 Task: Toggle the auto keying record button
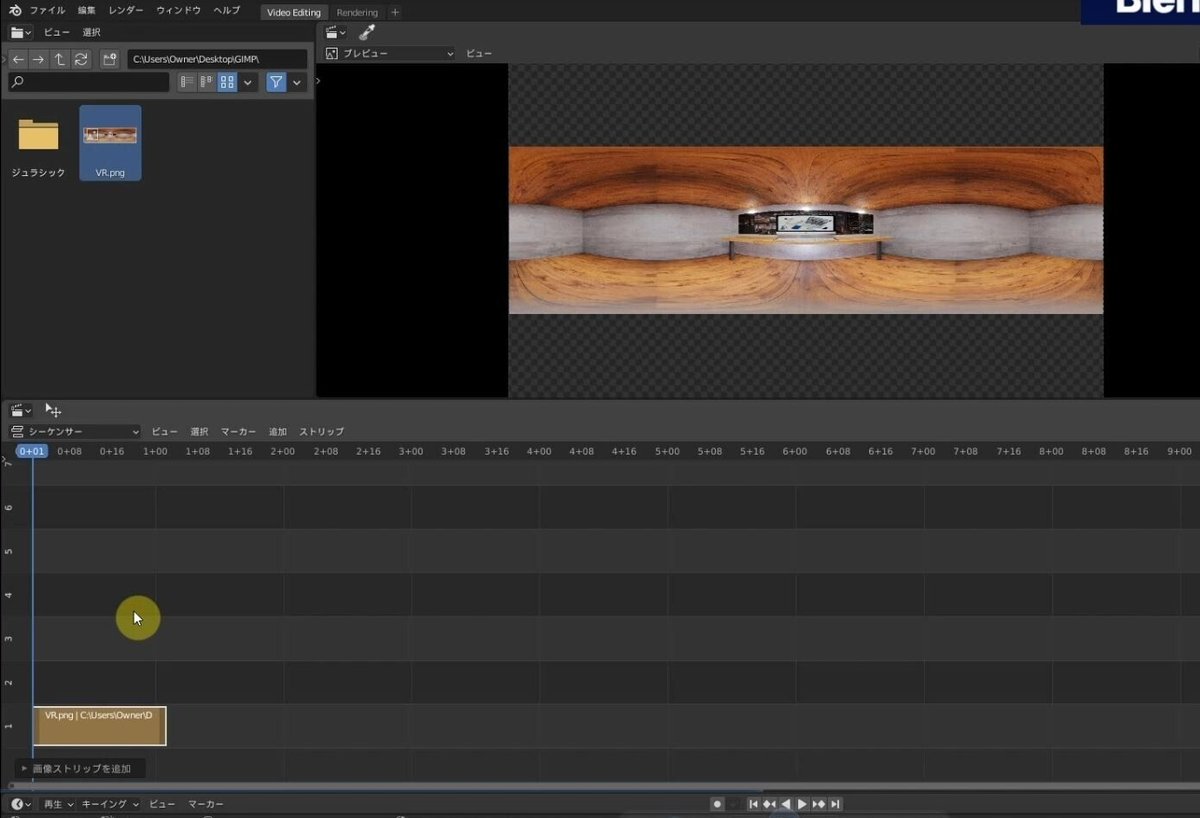coord(717,804)
